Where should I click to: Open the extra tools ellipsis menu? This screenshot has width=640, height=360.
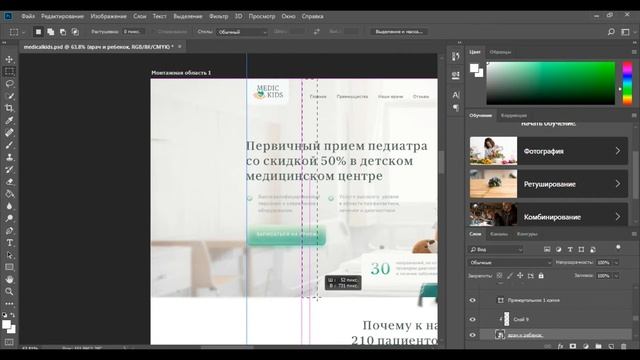click(x=9, y=304)
